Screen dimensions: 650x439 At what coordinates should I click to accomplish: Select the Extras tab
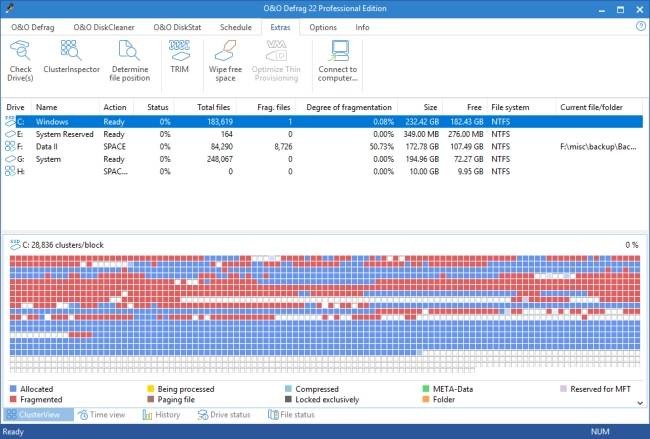280,27
